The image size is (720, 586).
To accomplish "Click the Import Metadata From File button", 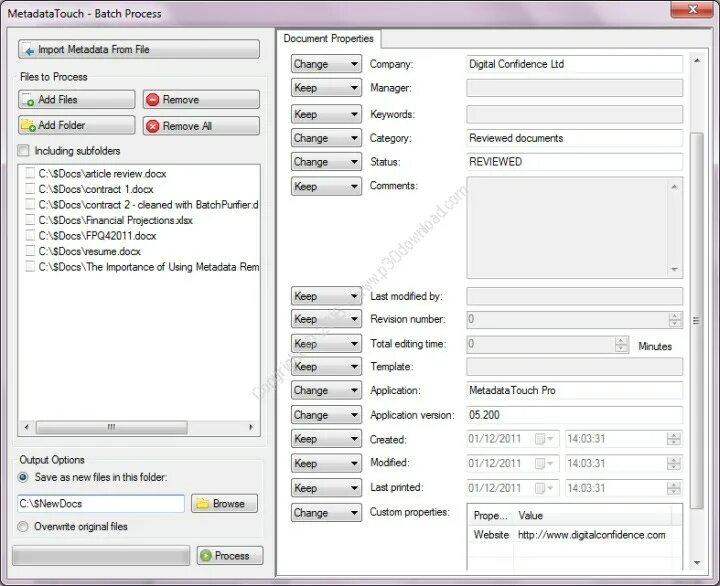I will click(139, 50).
